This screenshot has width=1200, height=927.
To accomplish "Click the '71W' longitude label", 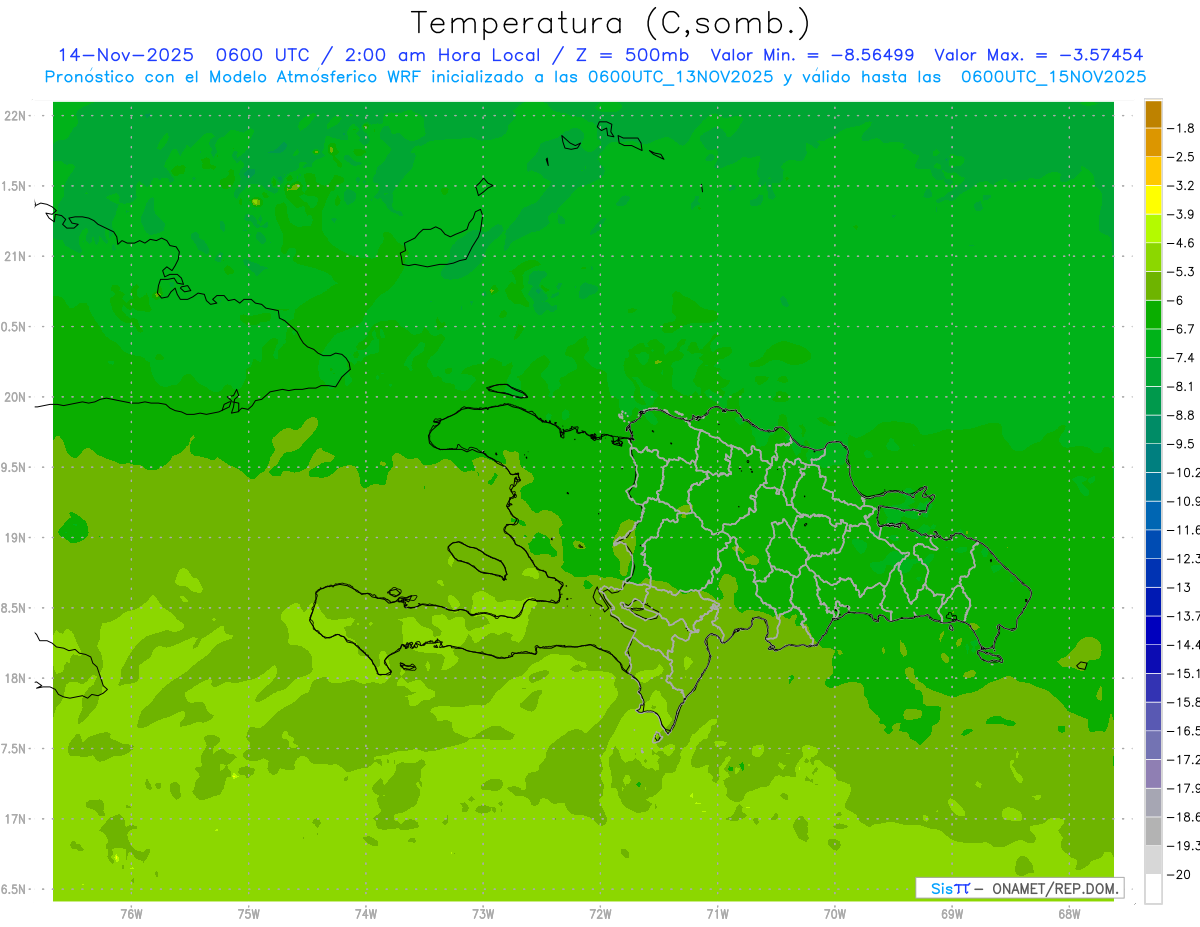I will pyautogui.click(x=717, y=914).
